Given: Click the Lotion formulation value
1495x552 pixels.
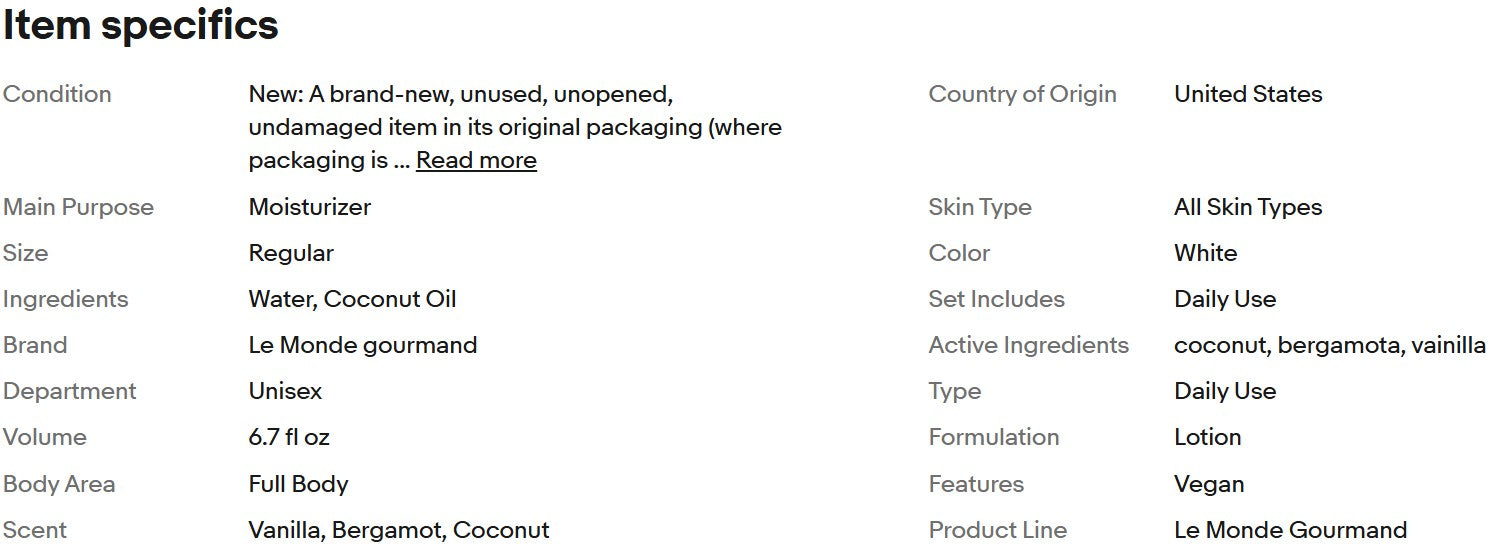Looking at the screenshot, I should pos(1207,437).
